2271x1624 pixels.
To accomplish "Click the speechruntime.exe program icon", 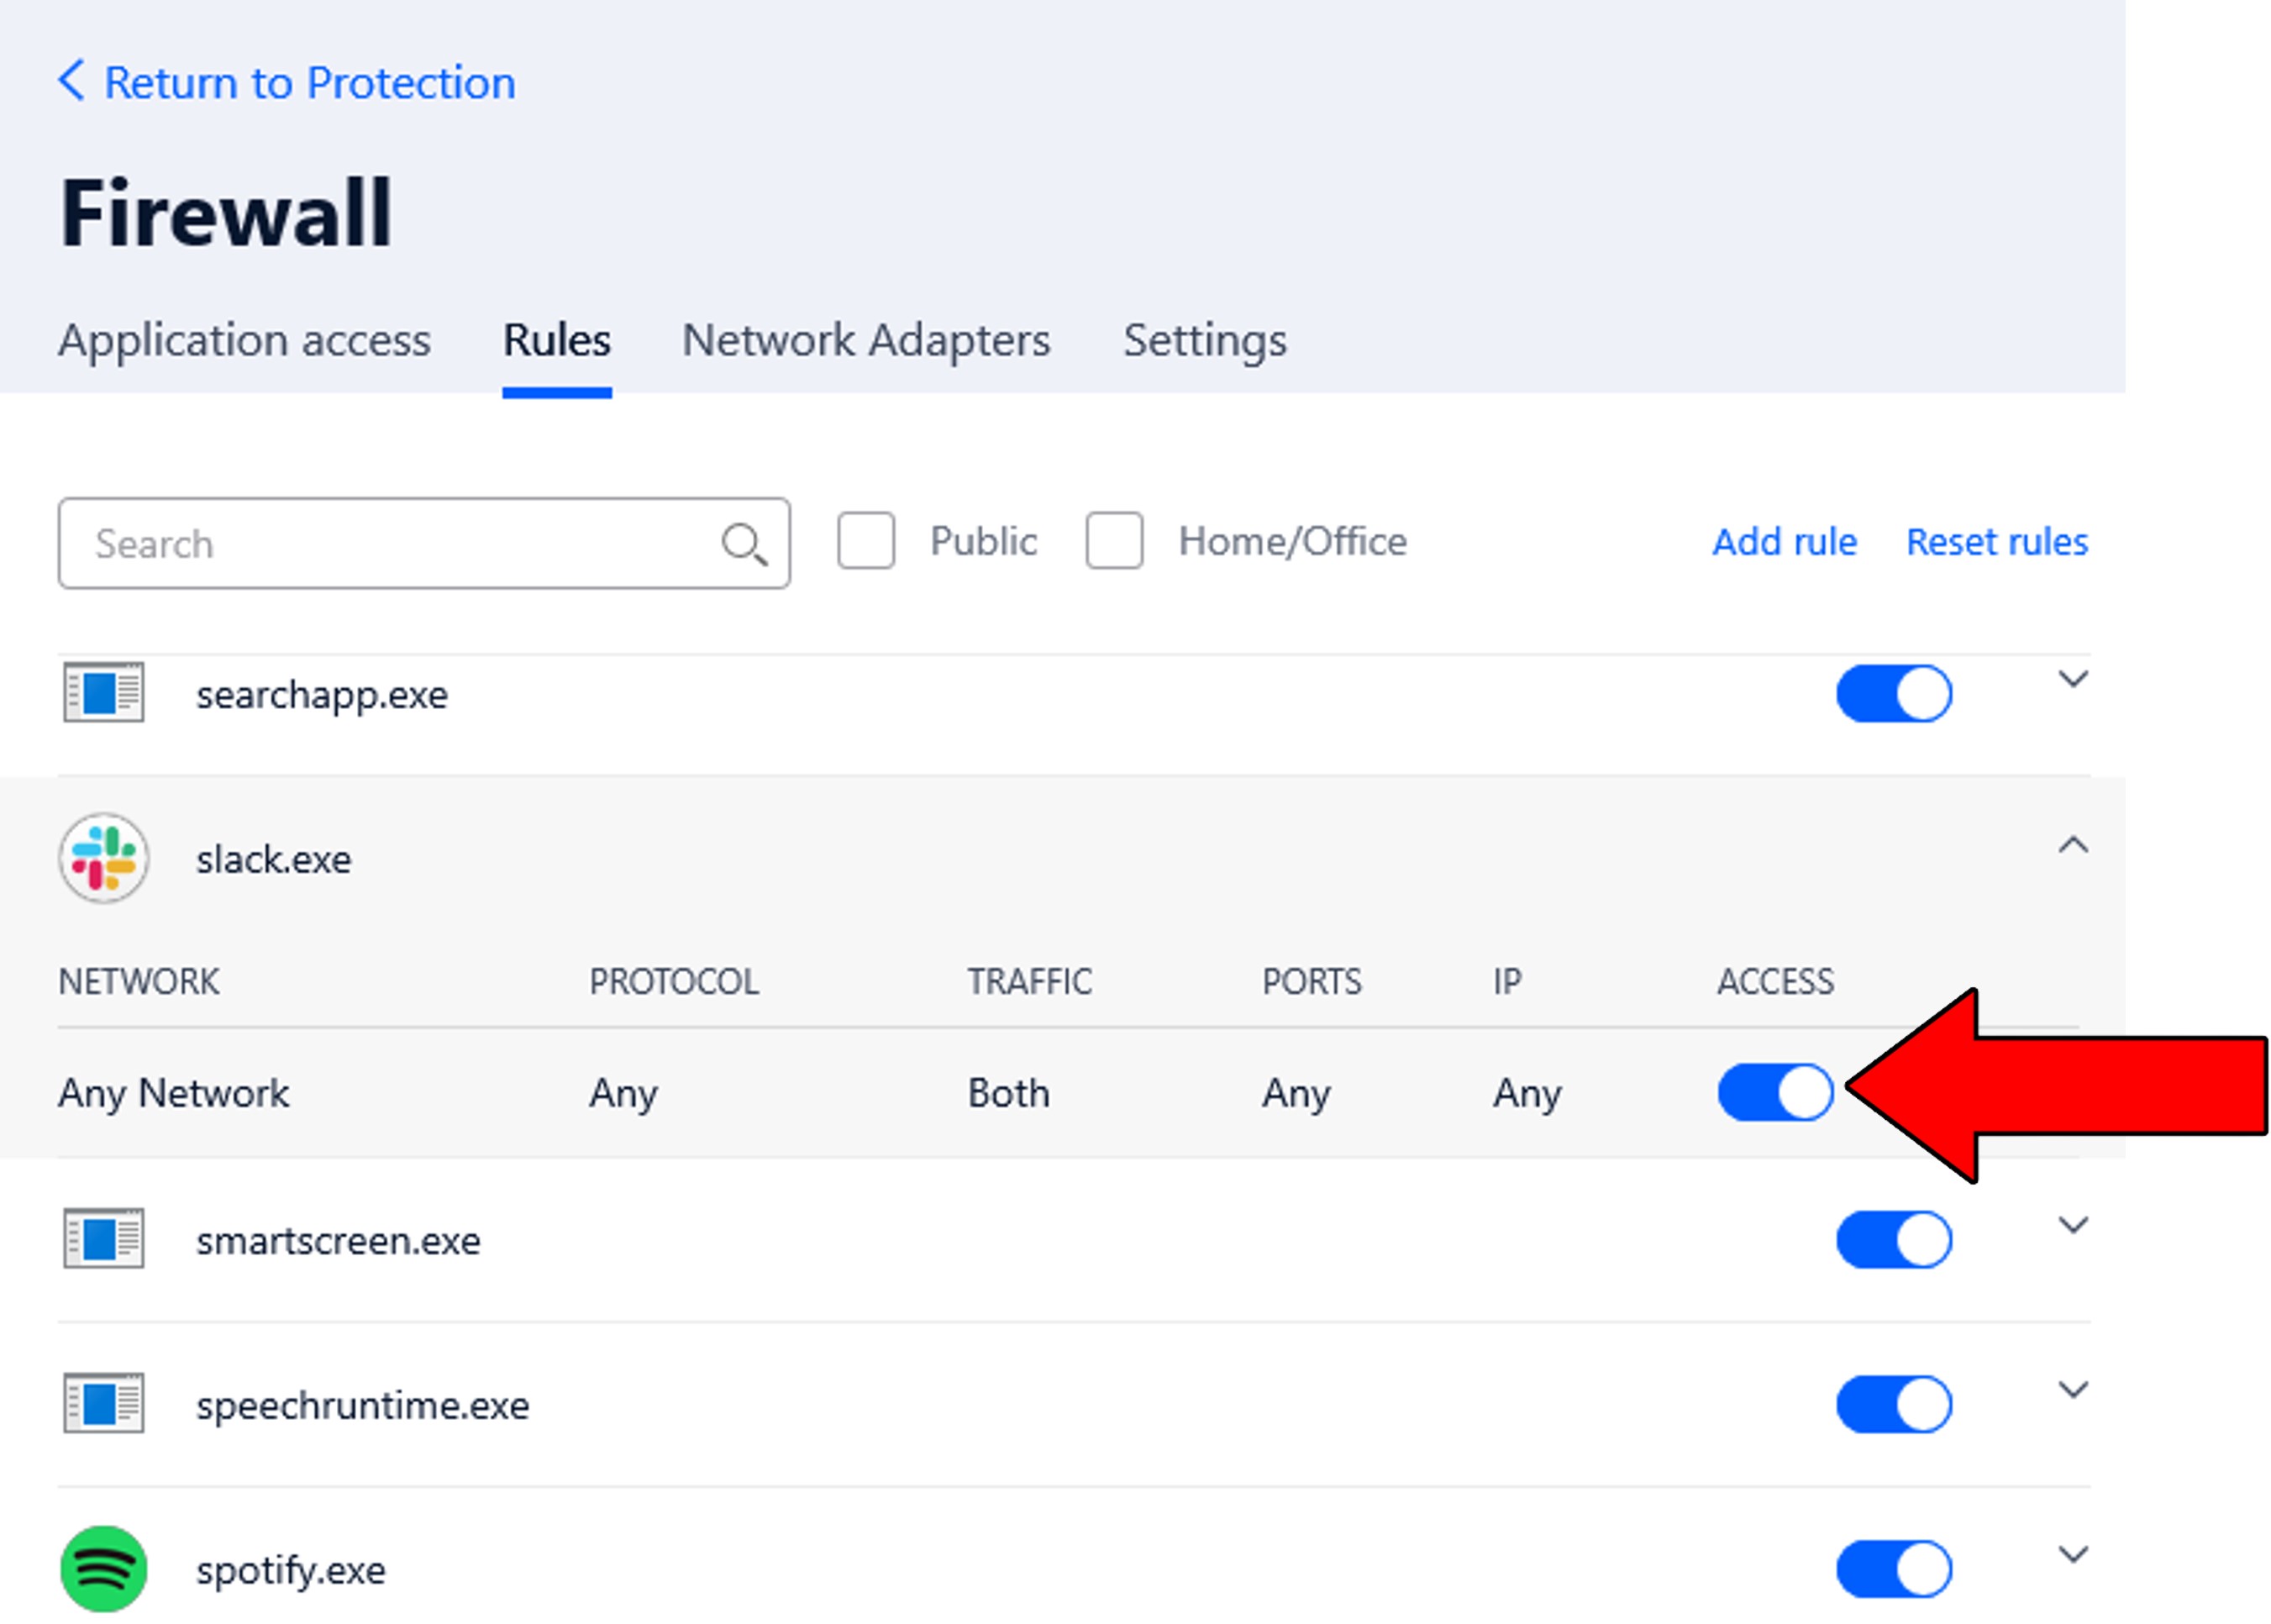I will coord(104,1403).
